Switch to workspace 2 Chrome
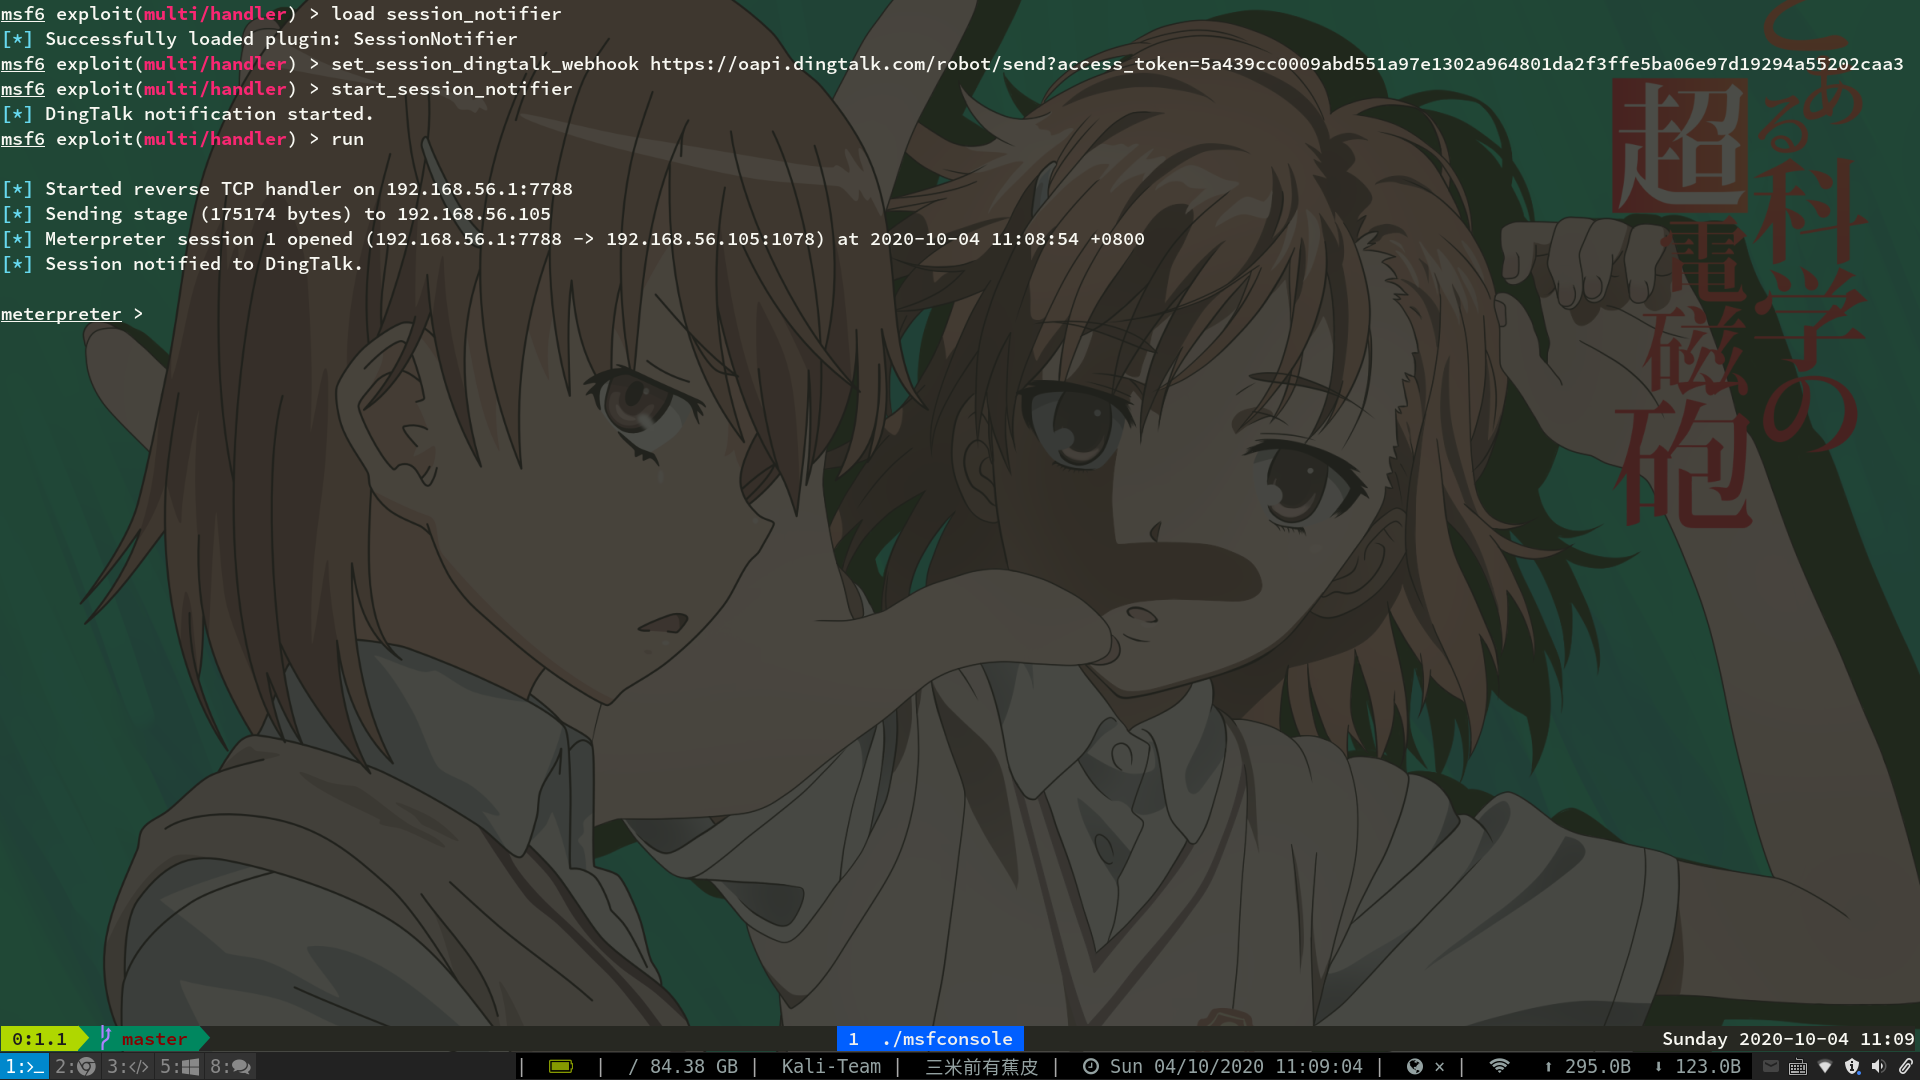 click(x=75, y=1067)
